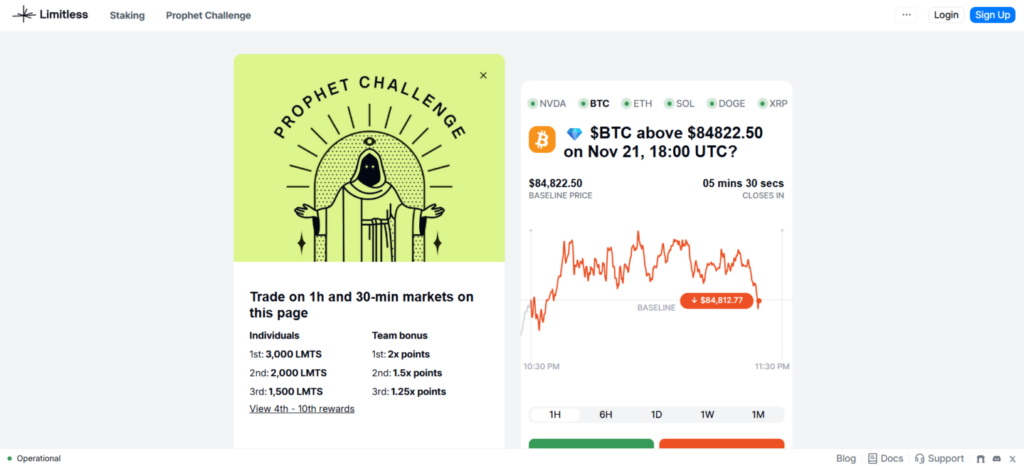The width and height of the screenshot is (1024, 466).
Task: Open the Discord icon in the footer
Action: (997, 459)
